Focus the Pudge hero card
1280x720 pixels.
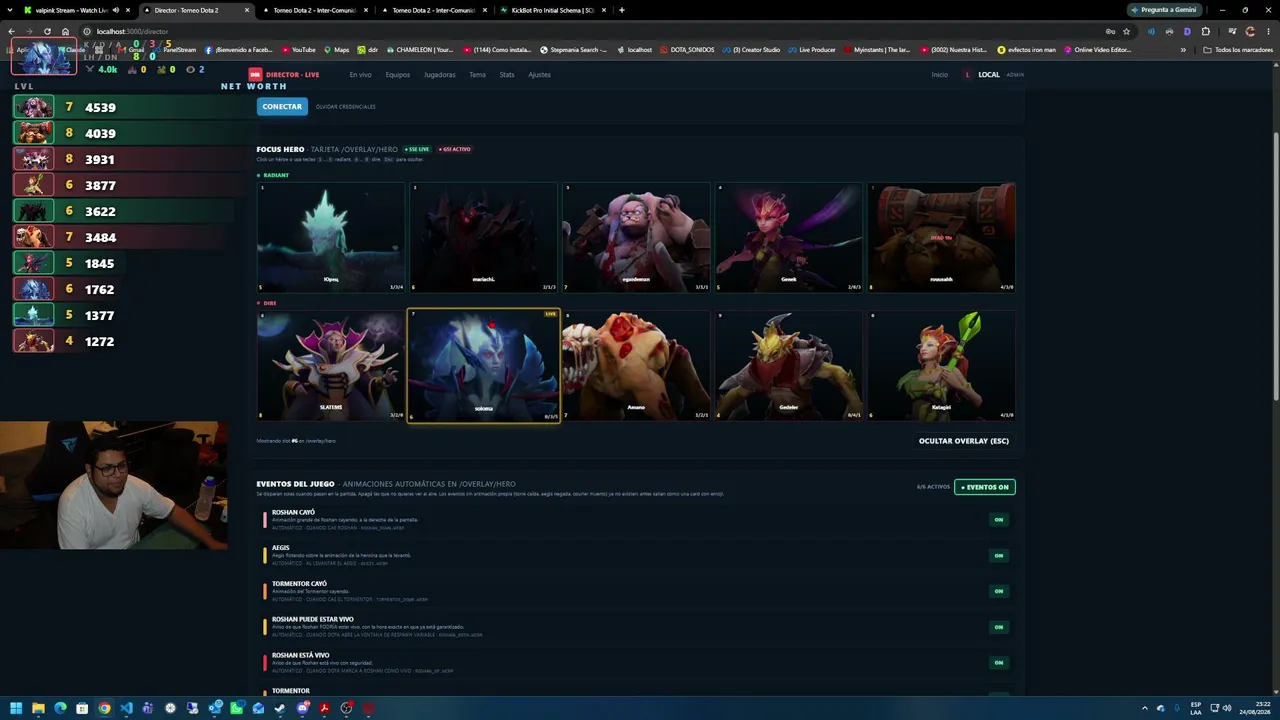point(636,237)
